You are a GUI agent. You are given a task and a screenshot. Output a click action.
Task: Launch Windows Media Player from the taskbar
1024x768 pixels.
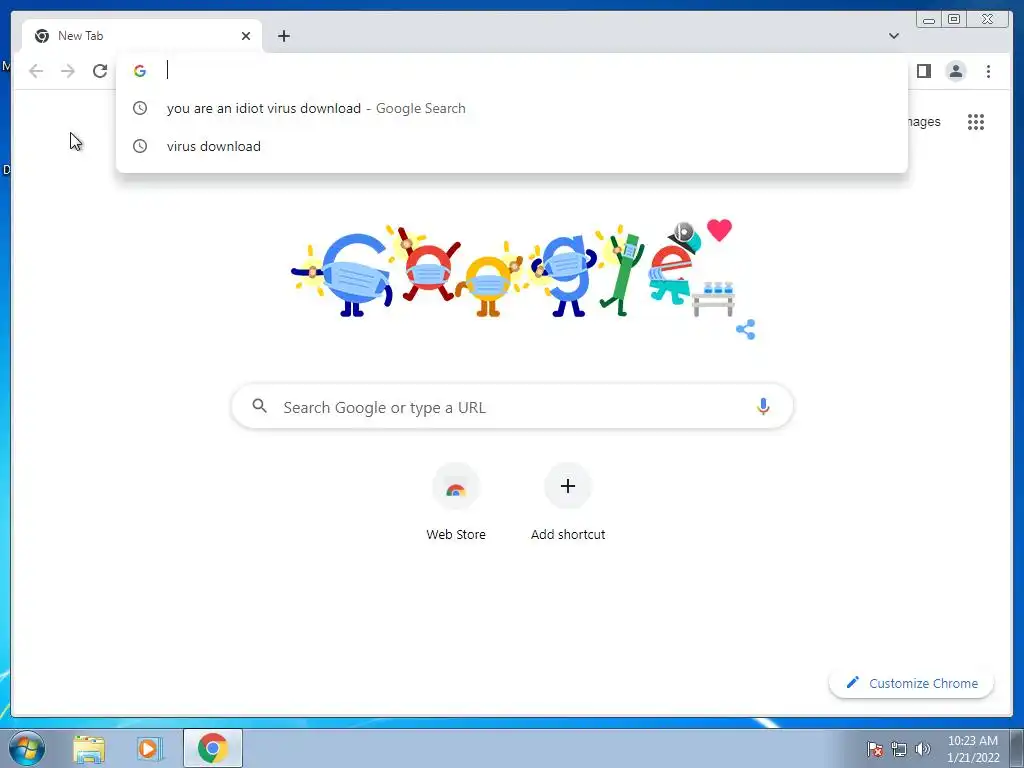pyautogui.click(x=149, y=748)
